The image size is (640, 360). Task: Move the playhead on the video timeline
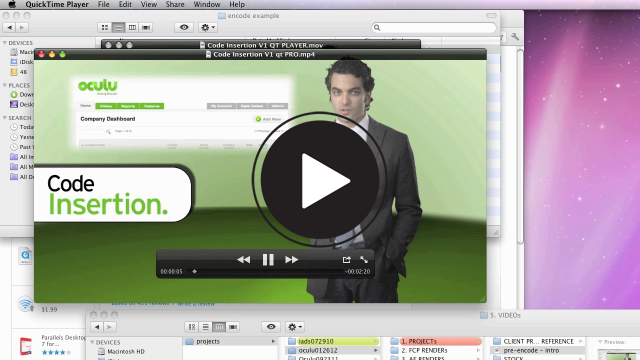[x=195, y=271]
